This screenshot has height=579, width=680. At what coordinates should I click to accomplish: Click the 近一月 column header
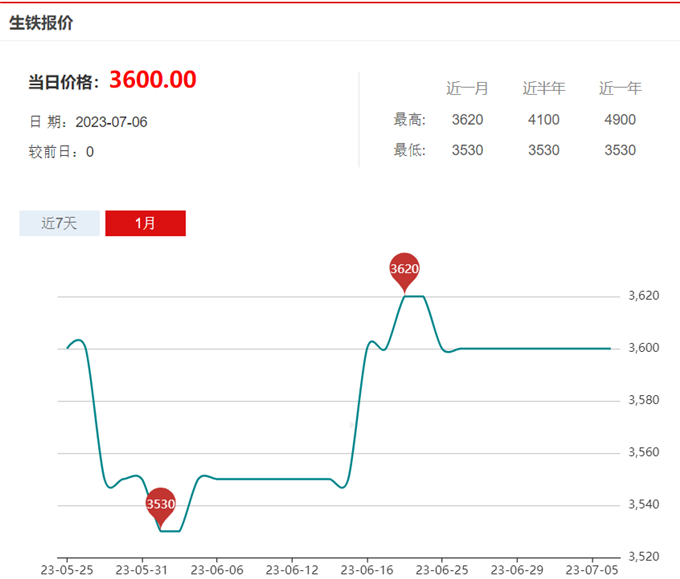click(x=467, y=88)
